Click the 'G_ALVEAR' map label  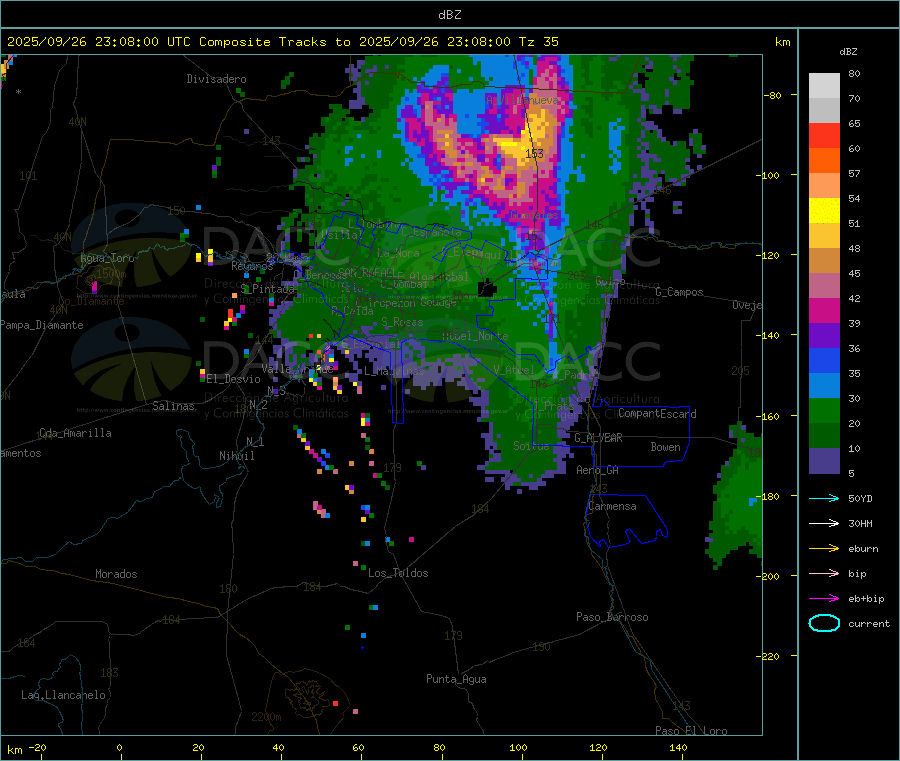click(598, 438)
